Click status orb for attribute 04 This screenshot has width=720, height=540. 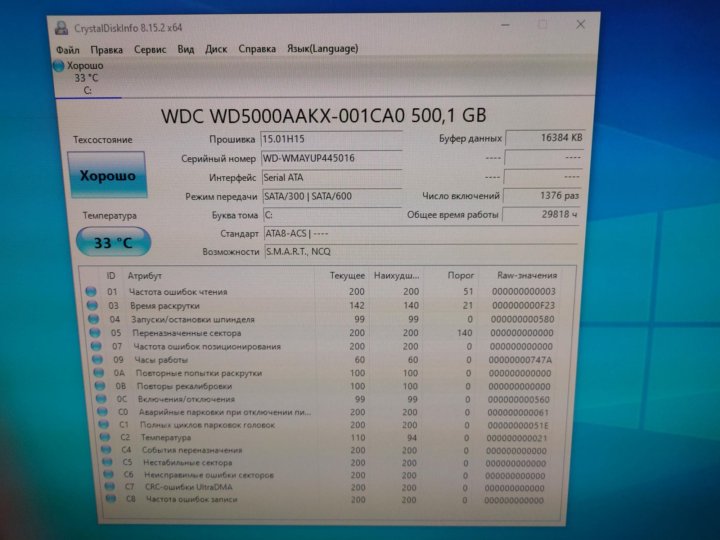[94, 319]
